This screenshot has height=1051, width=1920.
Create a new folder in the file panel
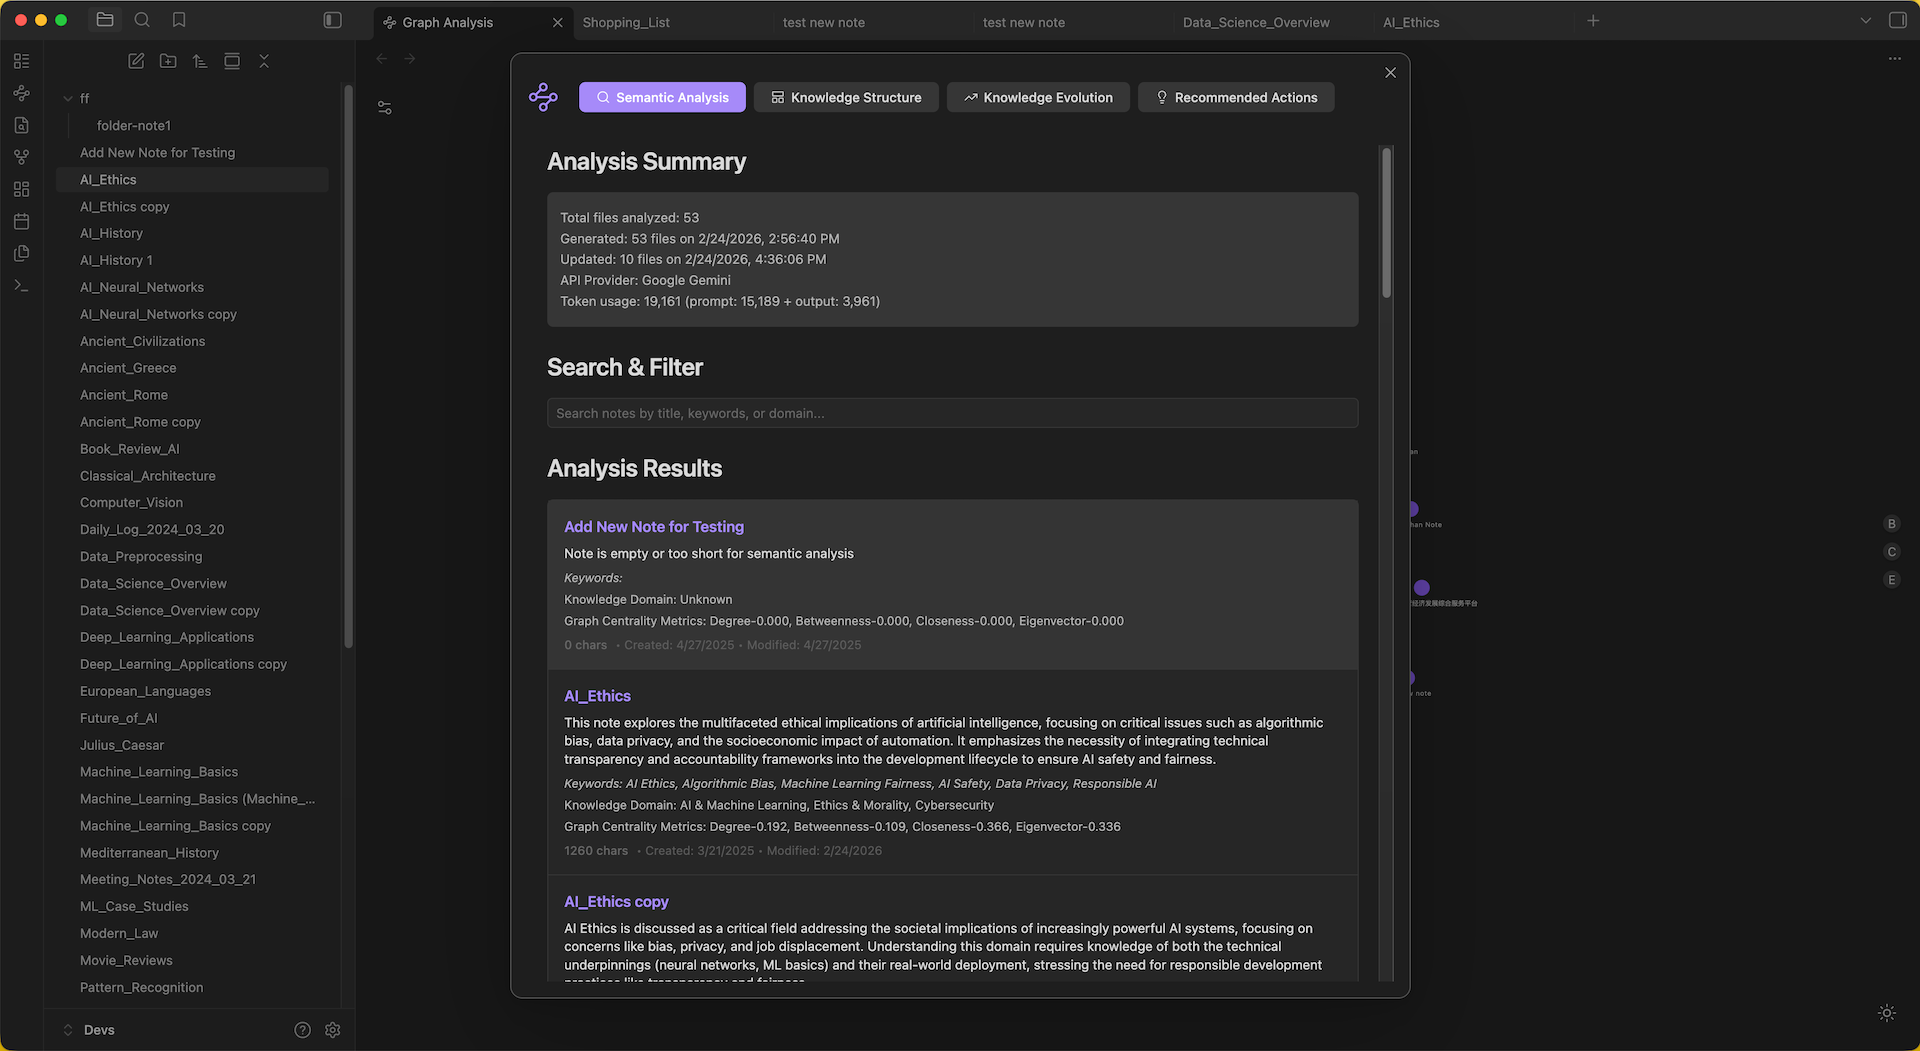click(x=168, y=61)
